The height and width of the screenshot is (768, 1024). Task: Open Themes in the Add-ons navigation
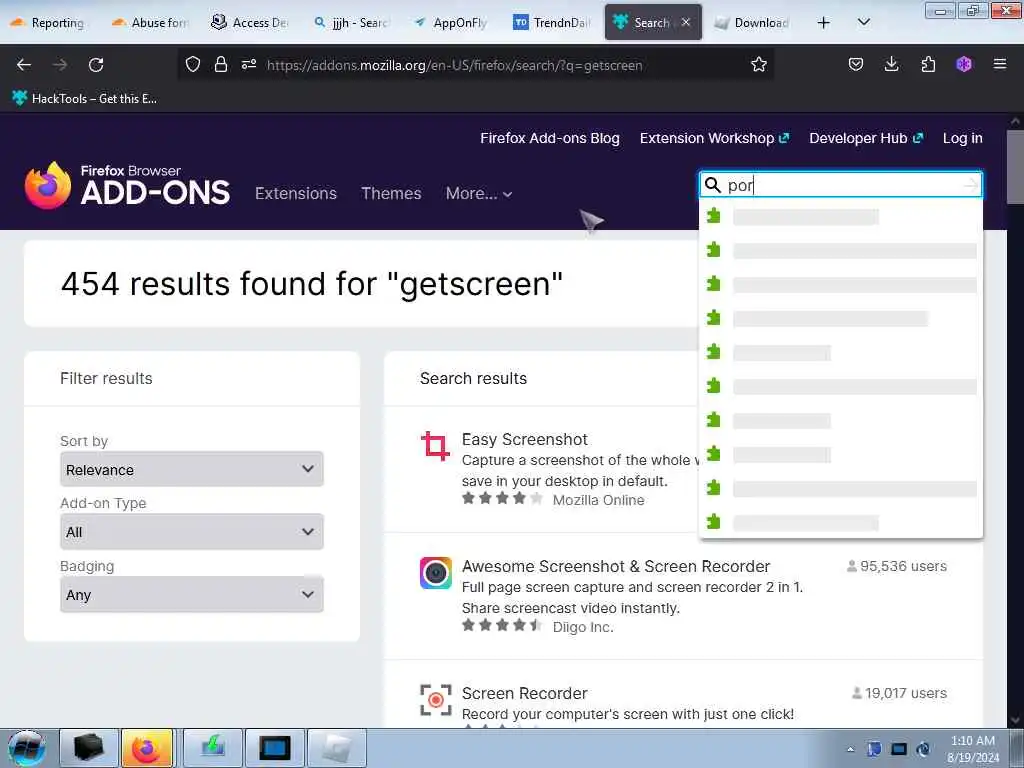pyautogui.click(x=391, y=193)
